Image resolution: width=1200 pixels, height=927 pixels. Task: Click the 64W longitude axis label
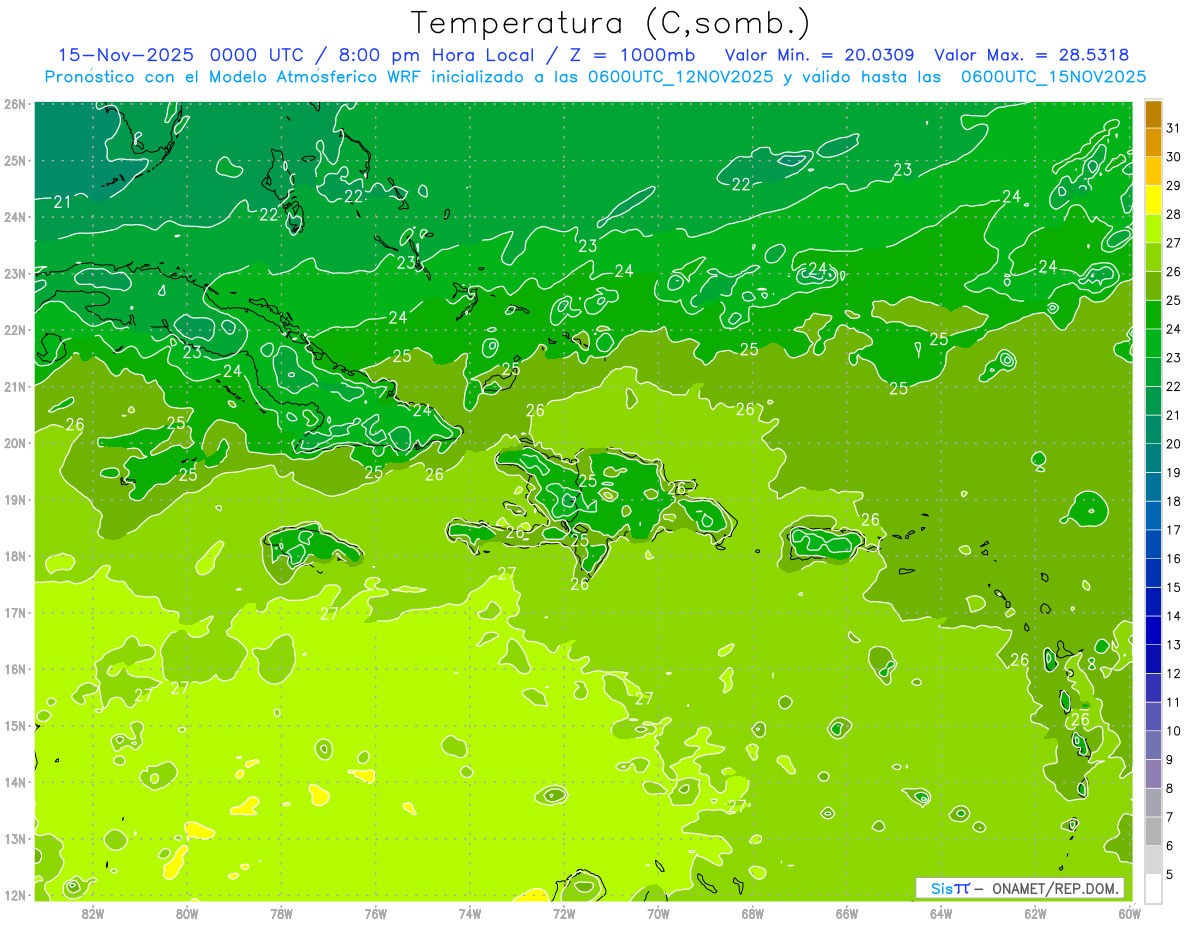pos(941,913)
